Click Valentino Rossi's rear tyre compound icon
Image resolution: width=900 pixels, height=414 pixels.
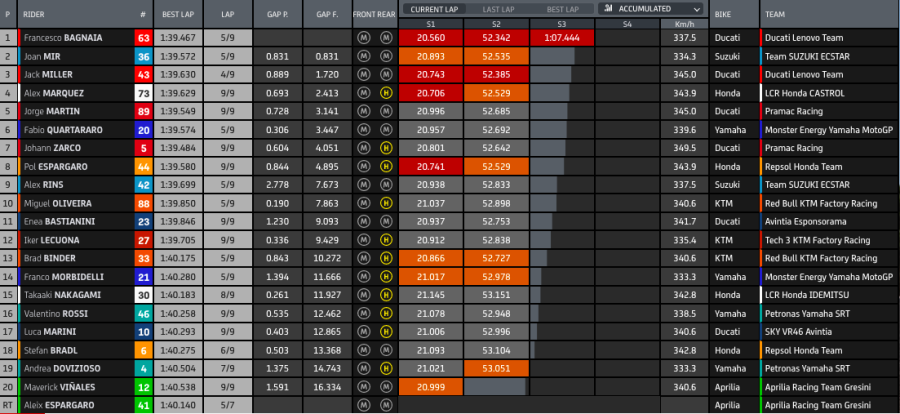pos(384,313)
